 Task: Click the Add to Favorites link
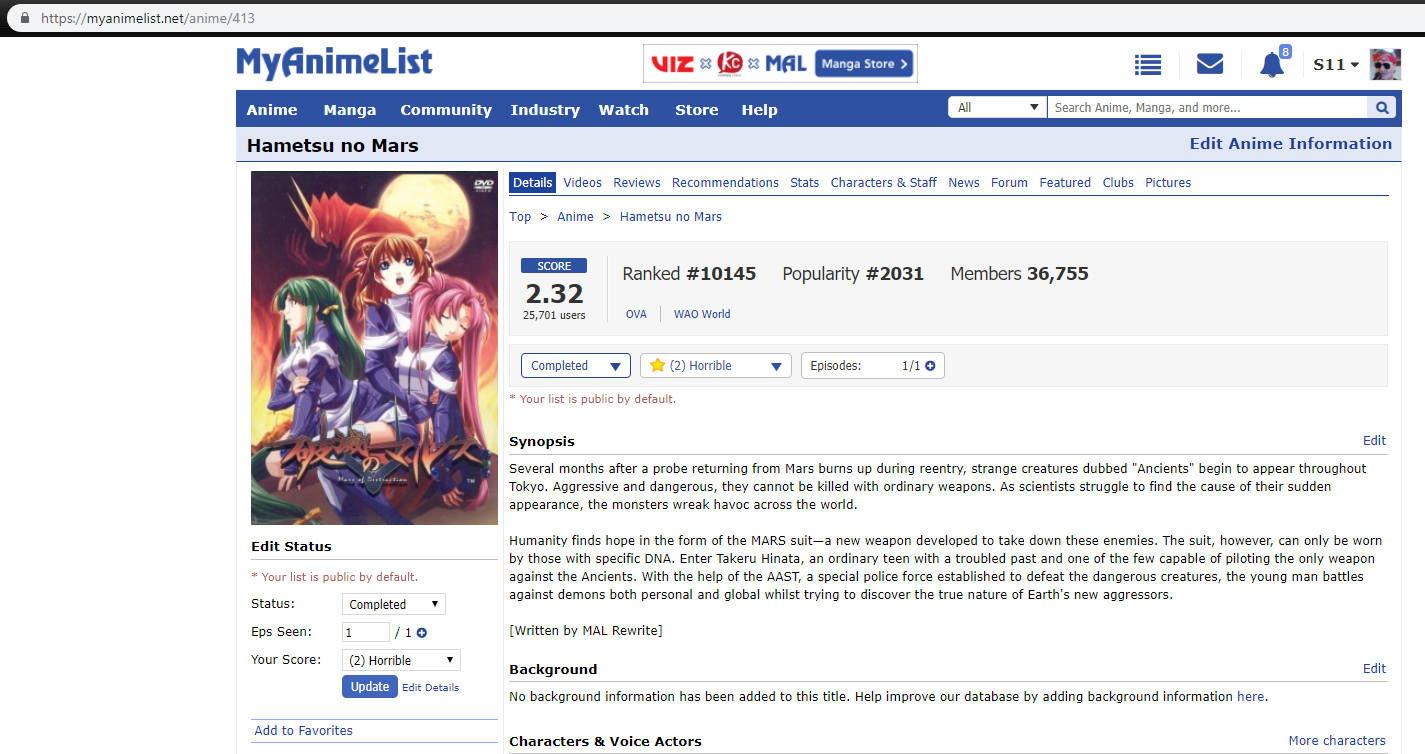[303, 731]
